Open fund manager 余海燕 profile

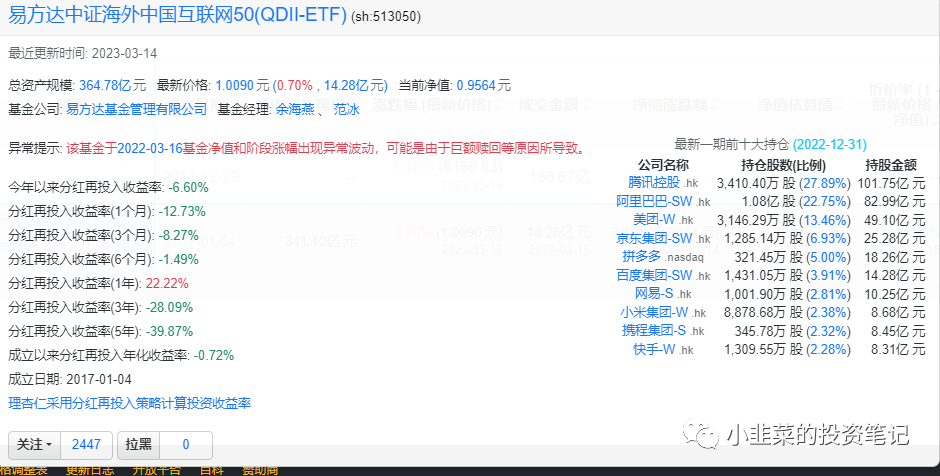[x=295, y=109]
